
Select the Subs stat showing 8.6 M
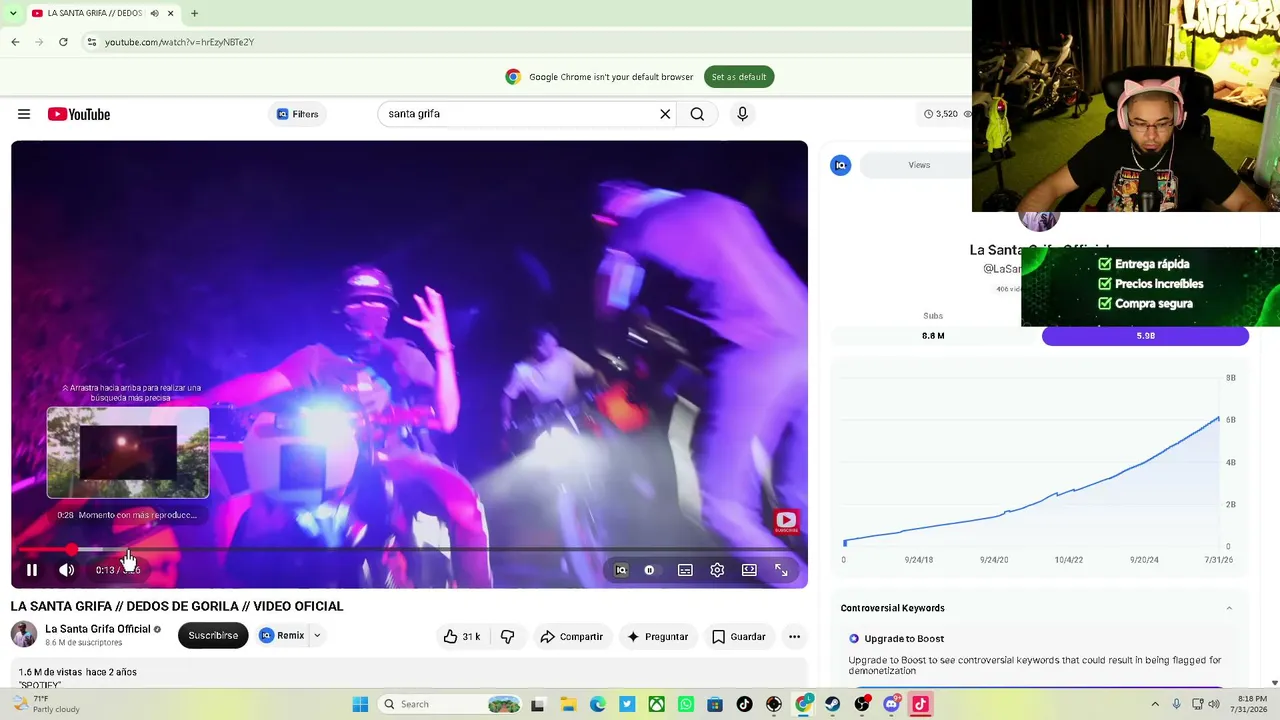coord(933,336)
